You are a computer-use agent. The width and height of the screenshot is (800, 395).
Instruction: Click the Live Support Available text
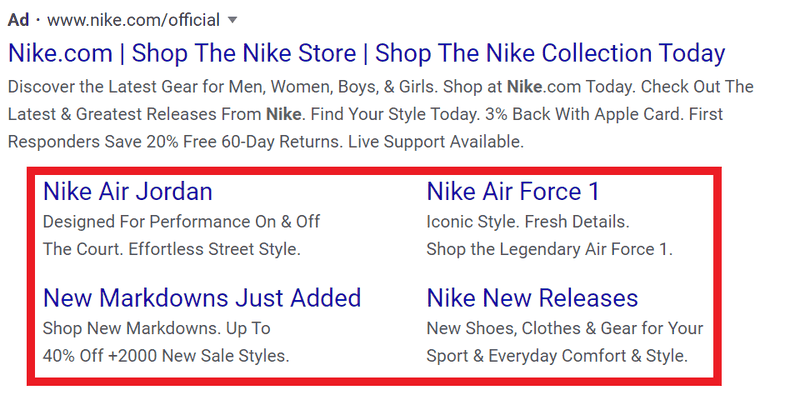pos(436,141)
